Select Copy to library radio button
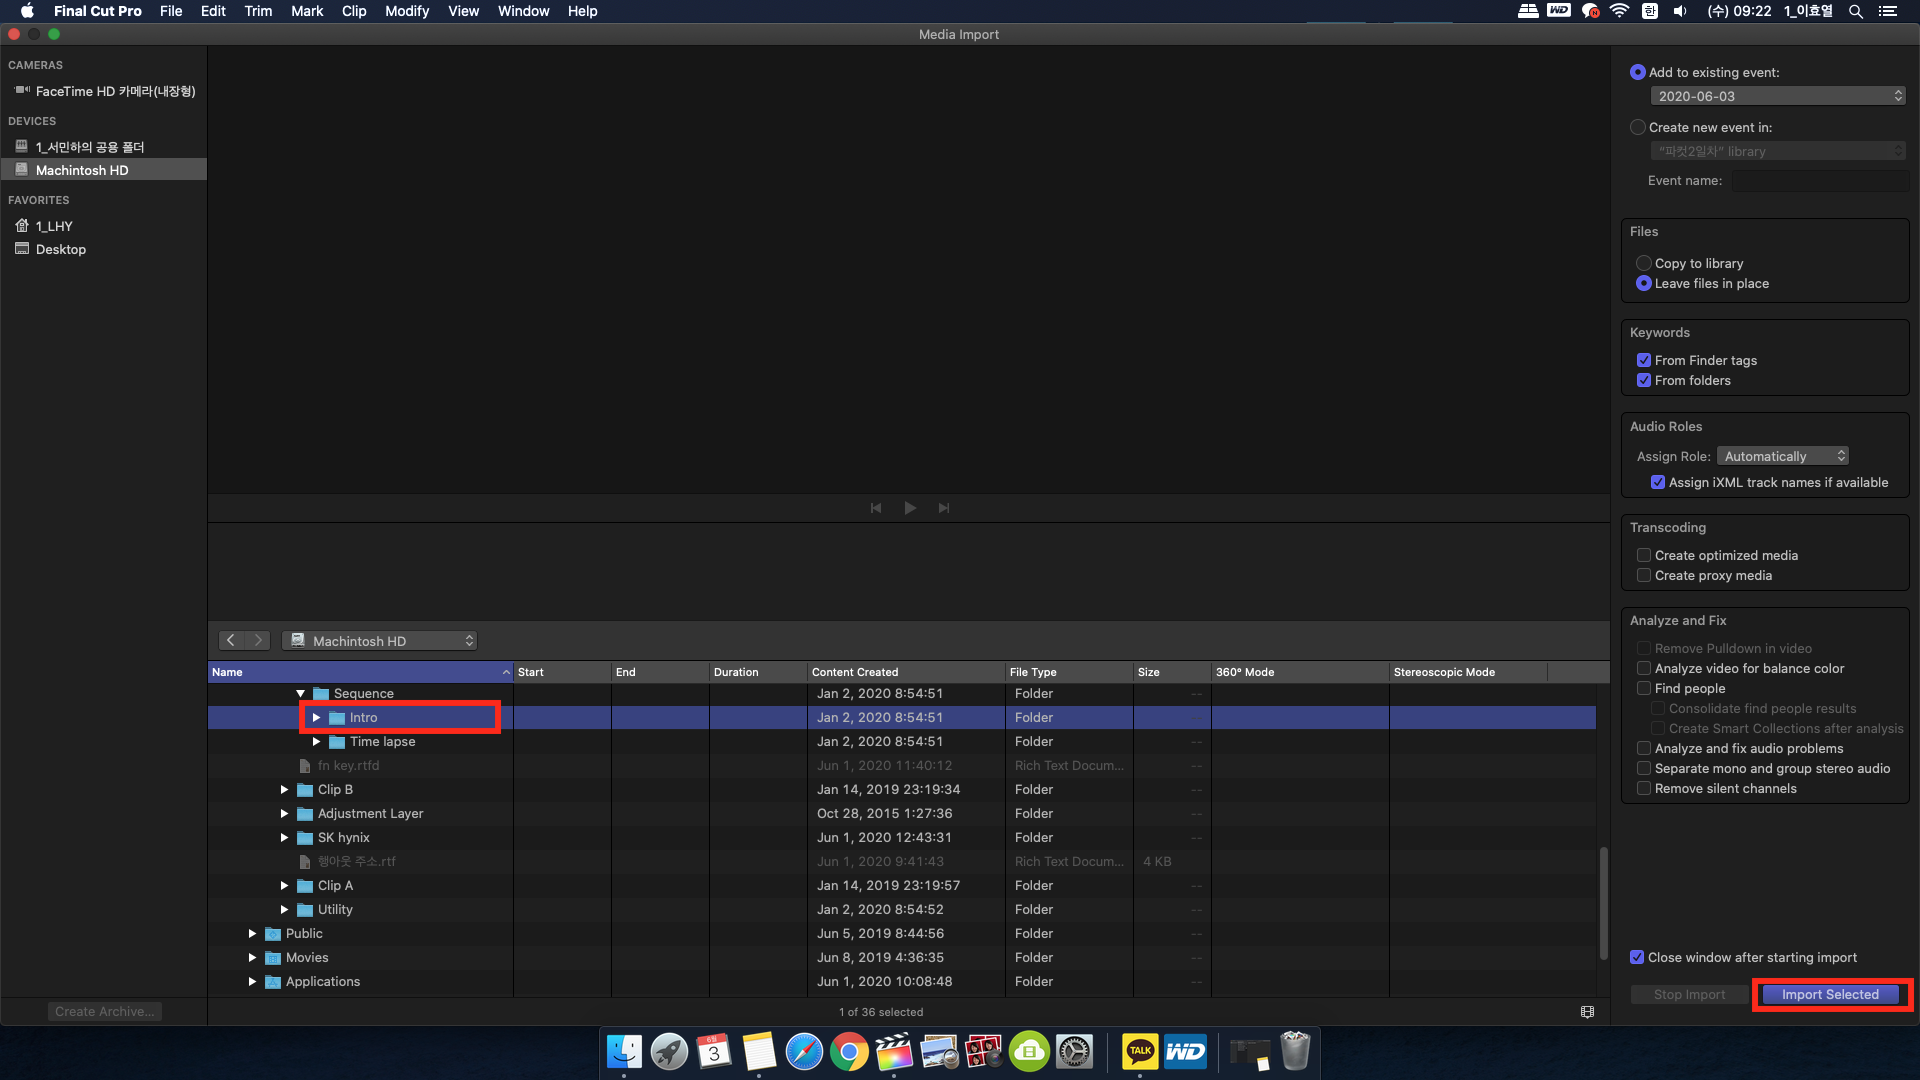This screenshot has width=1920, height=1080. point(1644,263)
